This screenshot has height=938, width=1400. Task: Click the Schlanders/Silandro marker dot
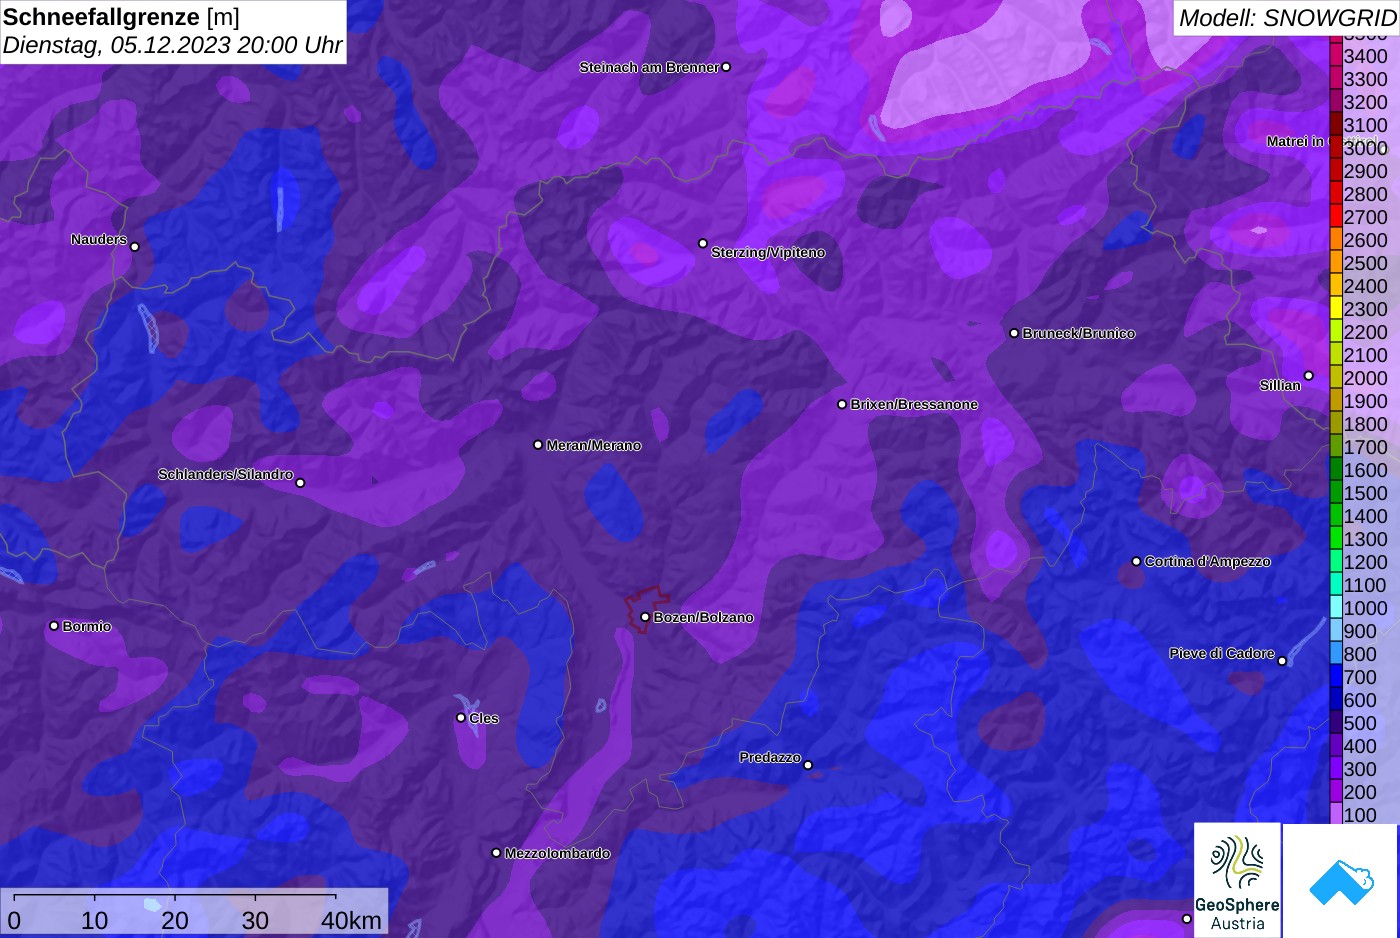pos(300,483)
